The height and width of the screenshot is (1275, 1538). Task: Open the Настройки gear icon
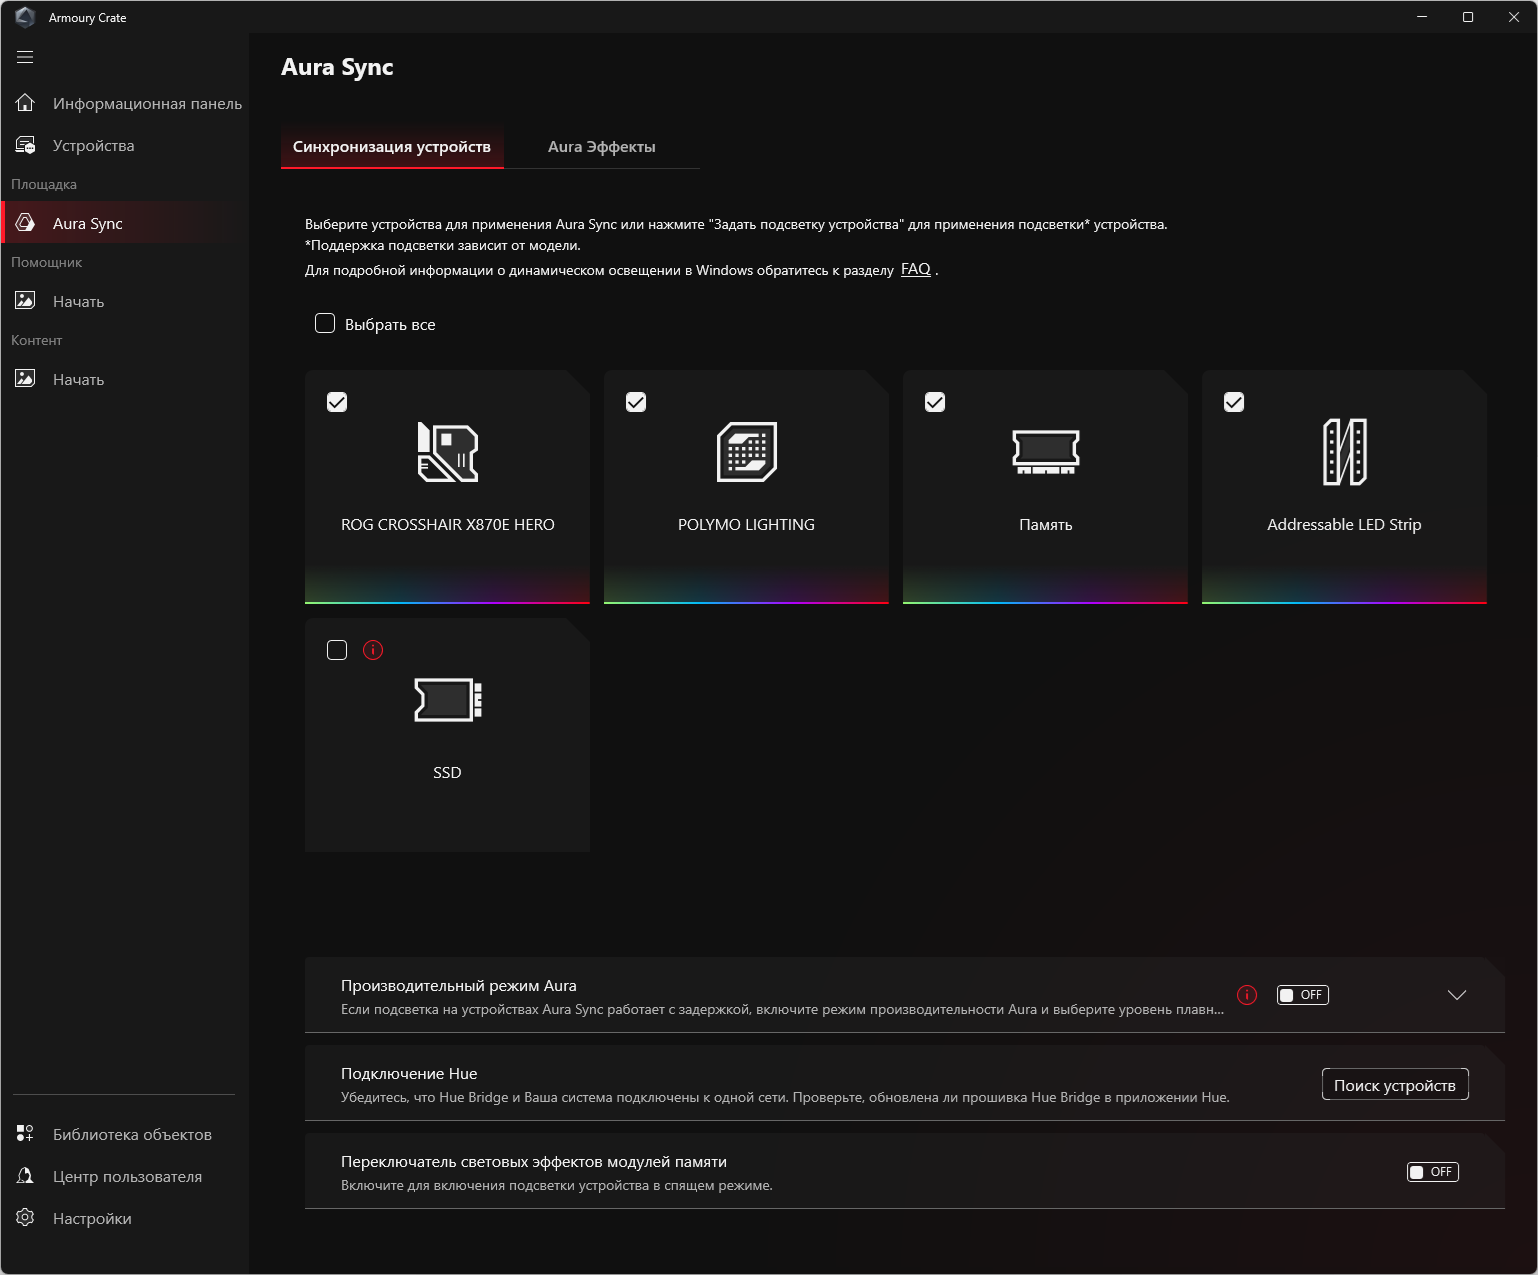(x=25, y=1218)
